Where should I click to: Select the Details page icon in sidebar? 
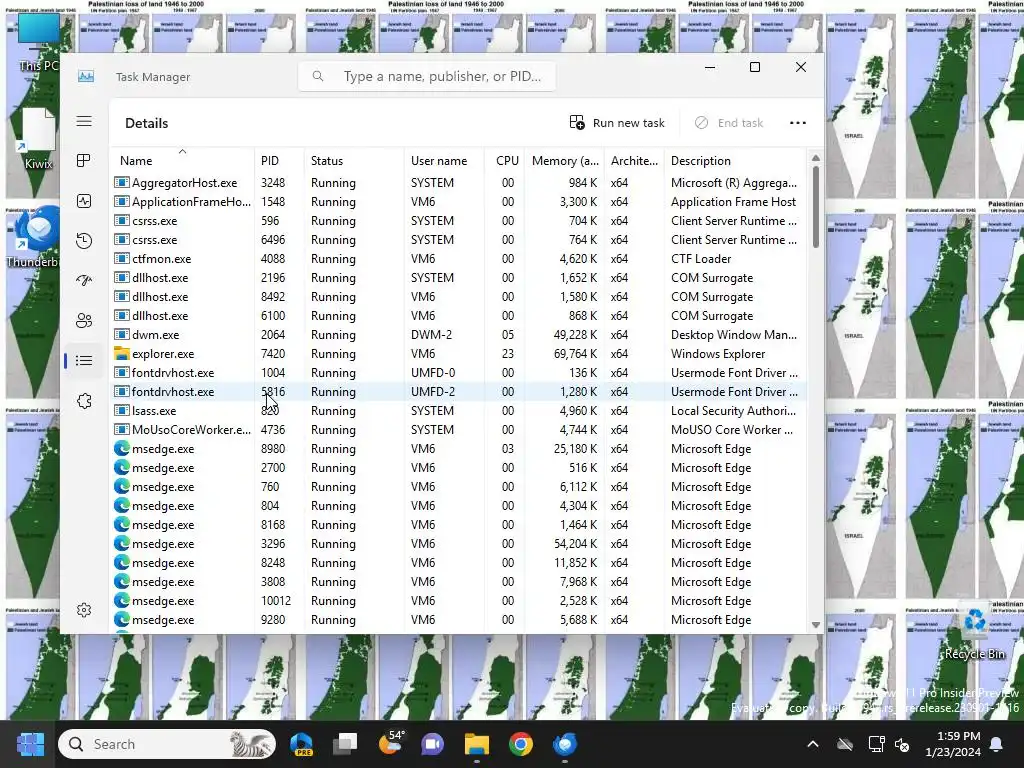[84, 360]
